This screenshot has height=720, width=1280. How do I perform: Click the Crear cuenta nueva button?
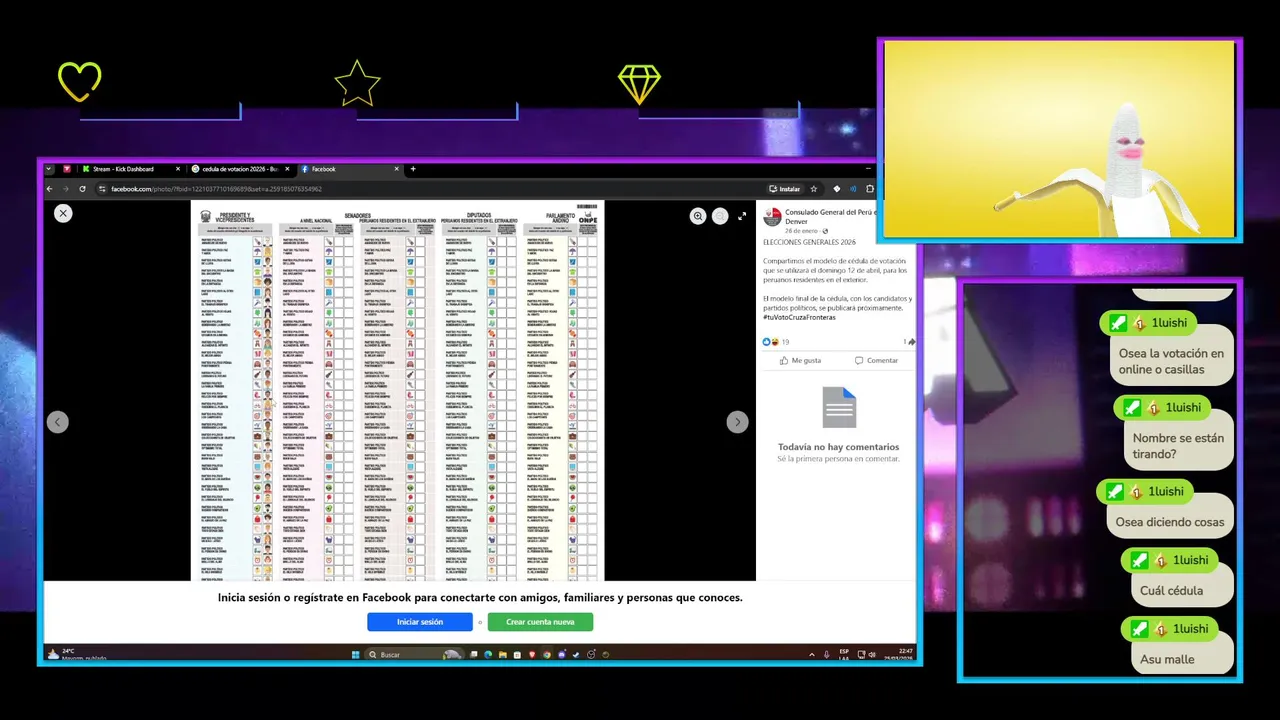coord(540,622)
